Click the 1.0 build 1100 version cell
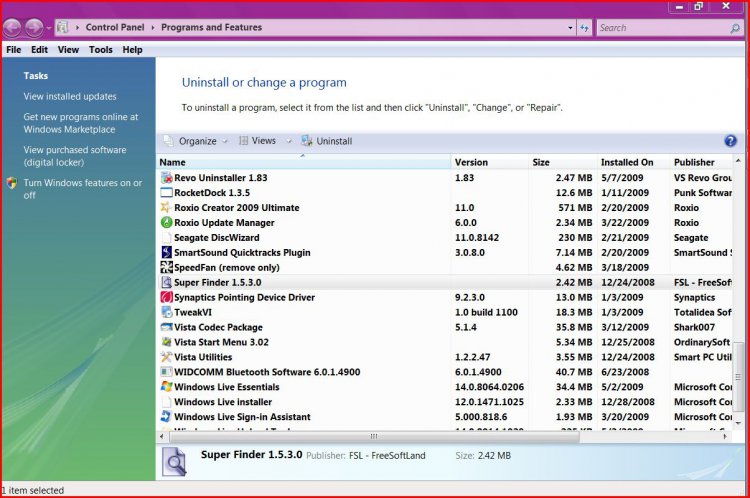Viewport: 750px width, 498px height. [x=486, y=312]
